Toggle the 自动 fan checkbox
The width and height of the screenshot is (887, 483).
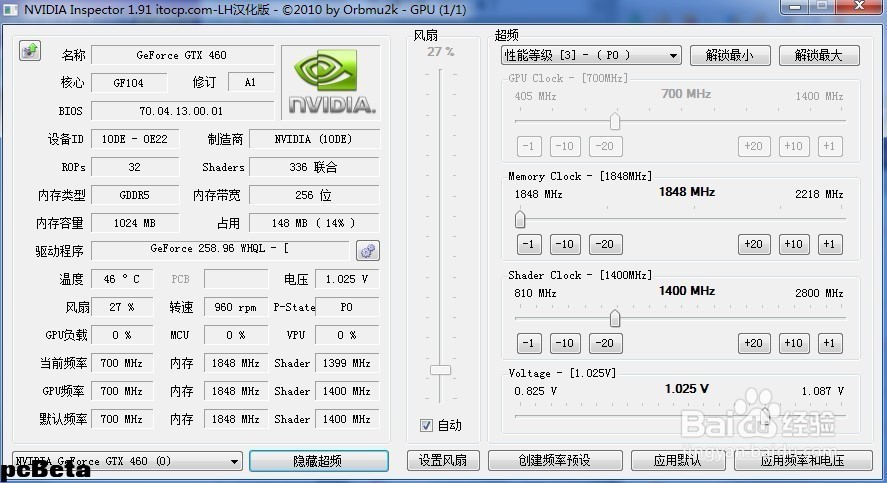427,425
